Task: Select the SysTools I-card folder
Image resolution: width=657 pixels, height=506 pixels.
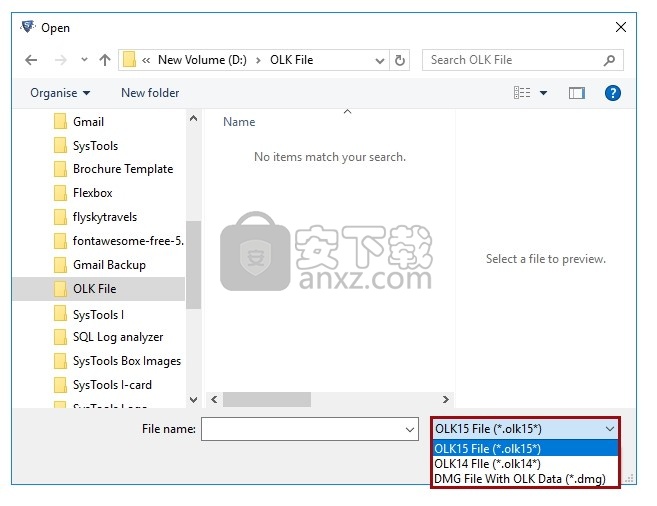Action: (x=112, y=385)
